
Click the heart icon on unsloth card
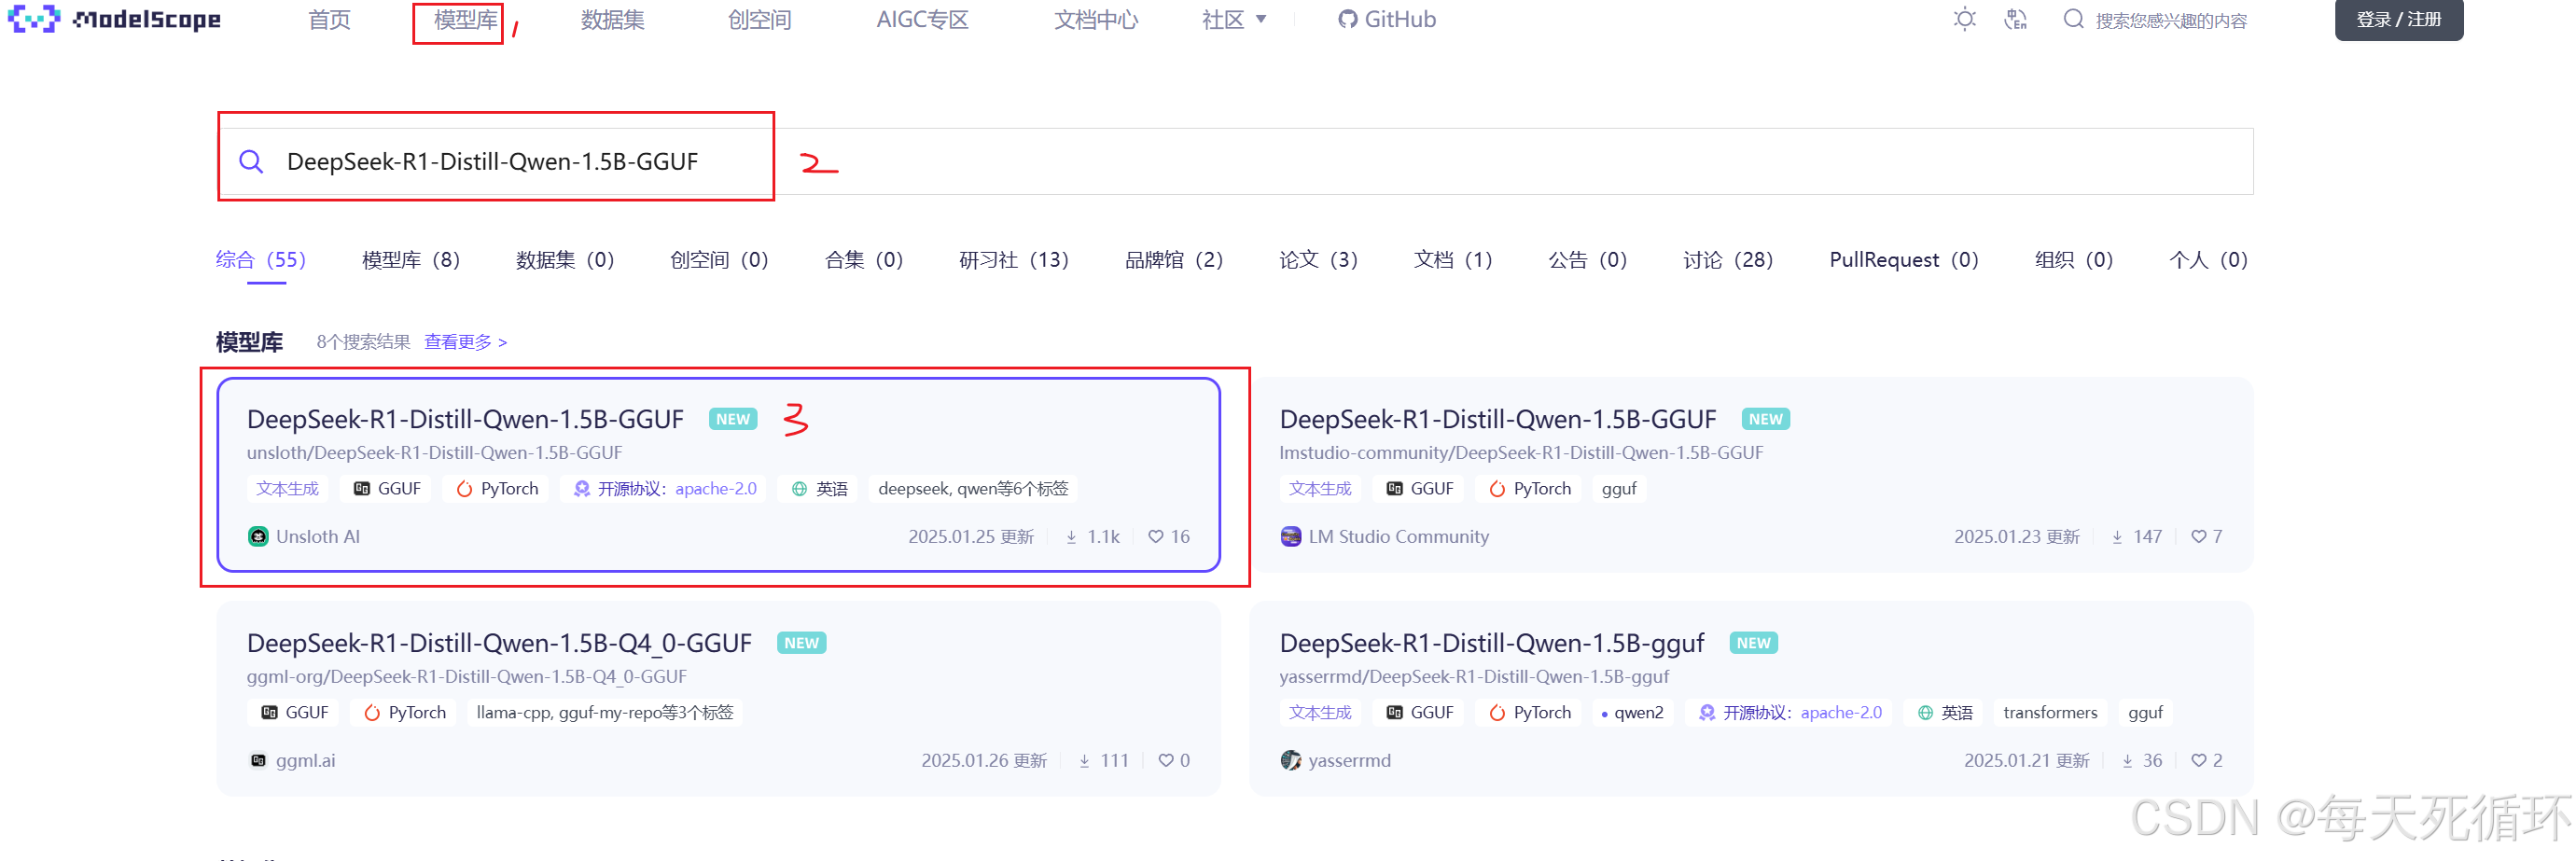1155,536
